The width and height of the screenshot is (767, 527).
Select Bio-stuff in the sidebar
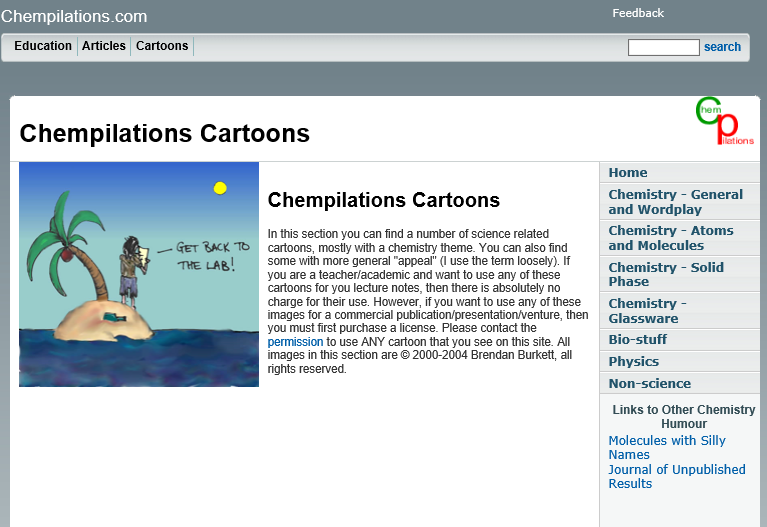637,339
